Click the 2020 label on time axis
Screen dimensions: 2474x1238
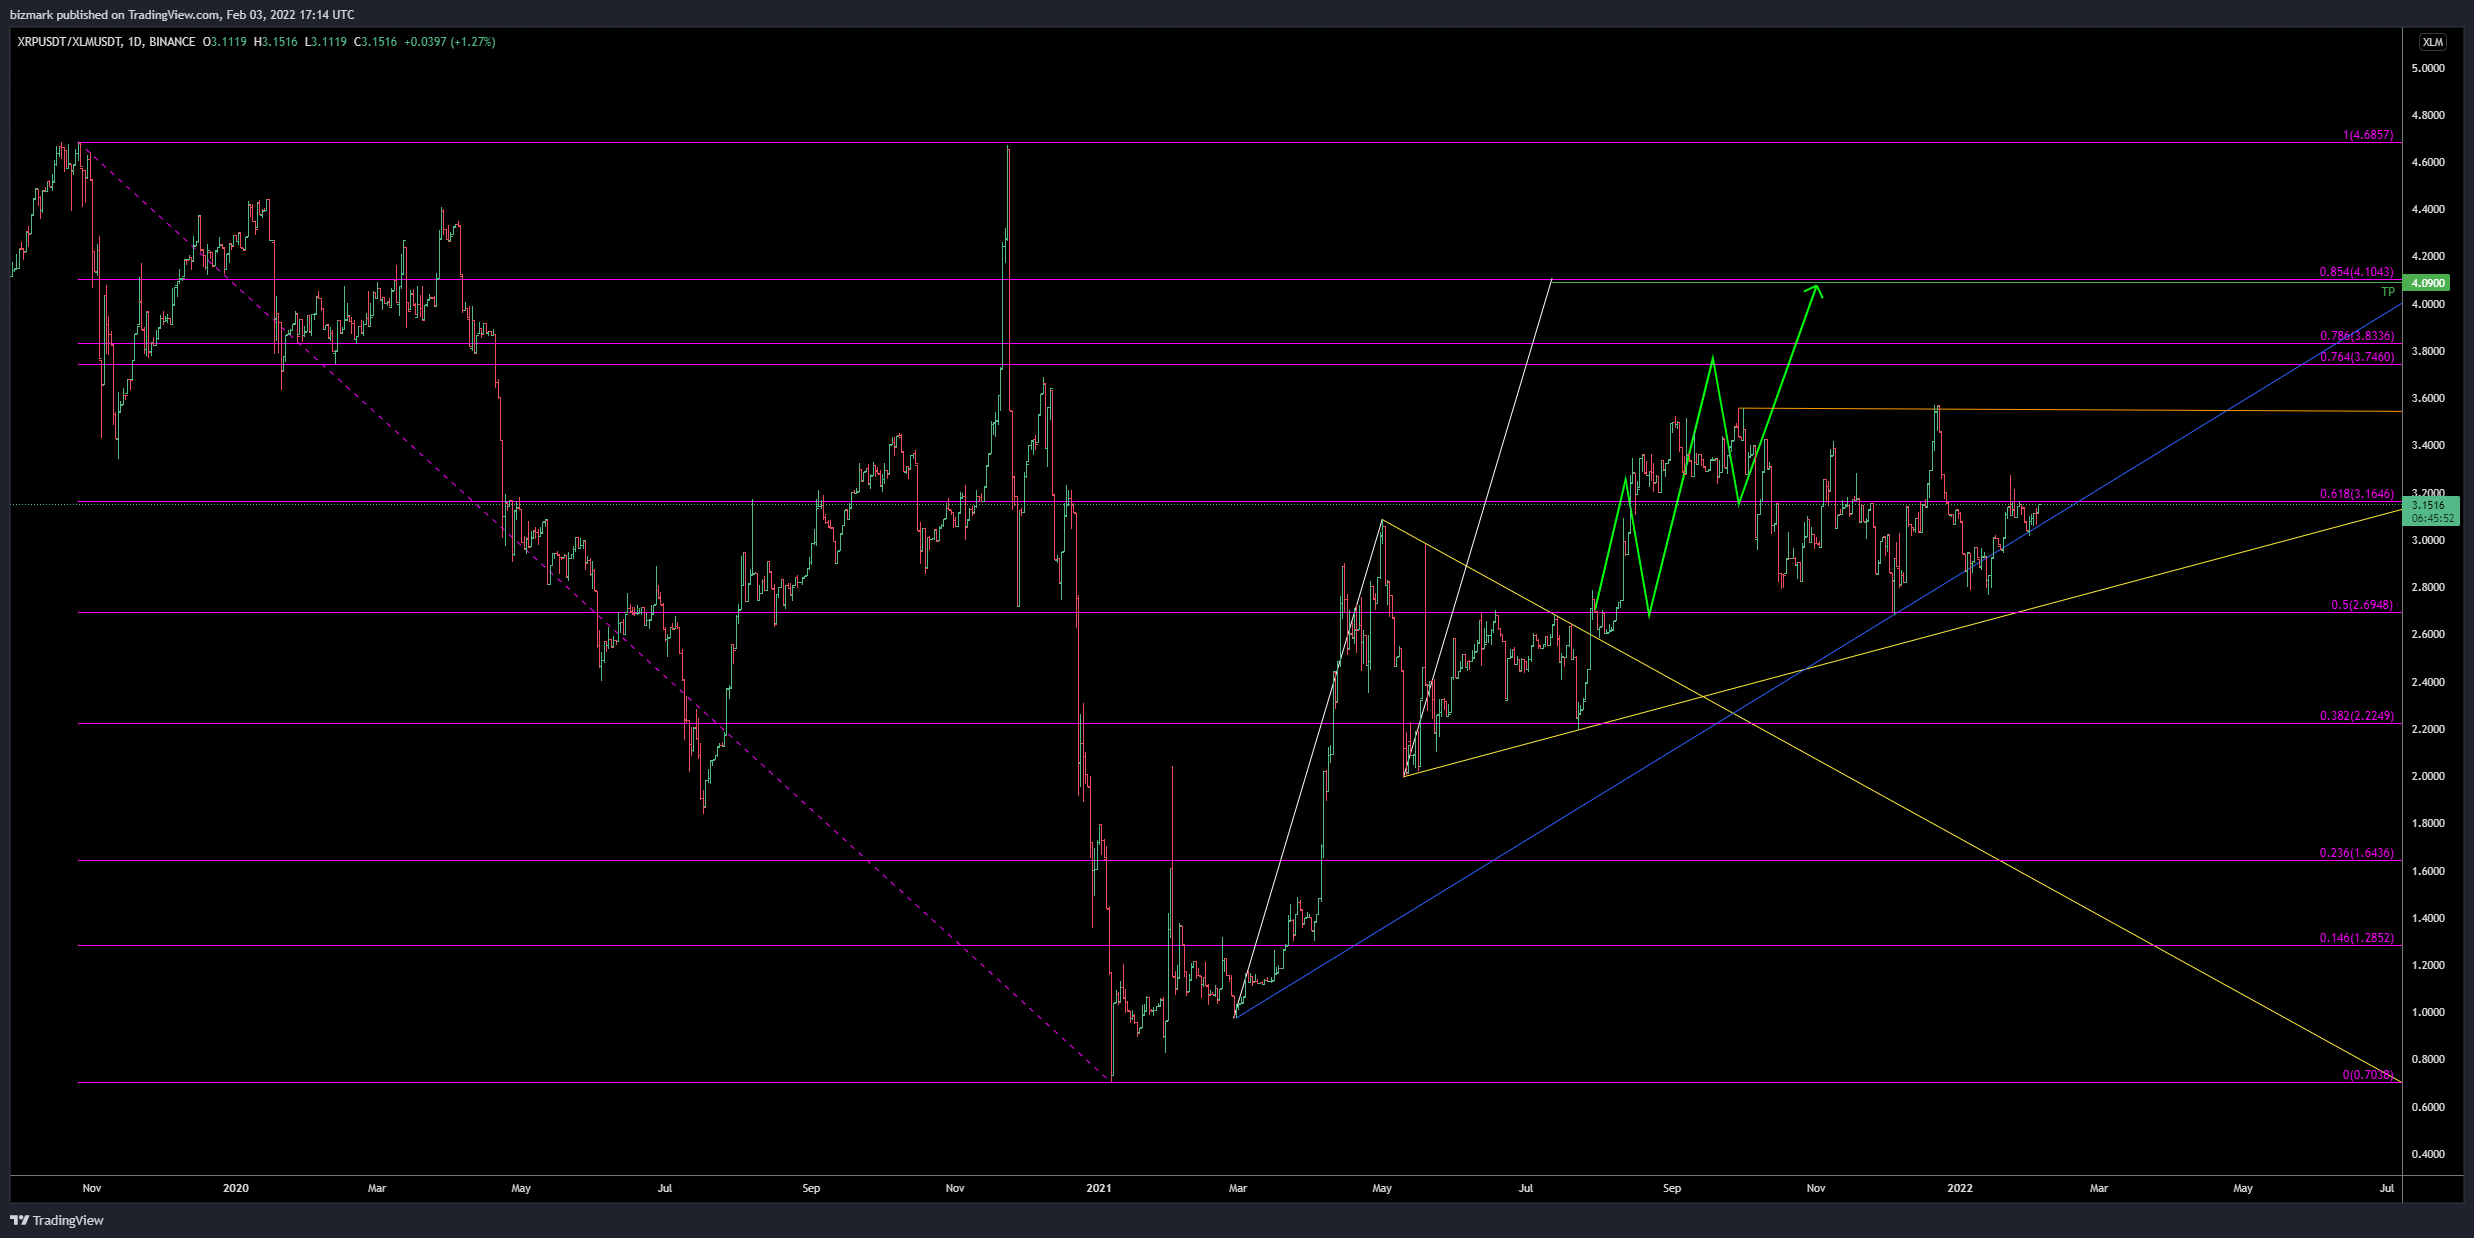point(236,1188)
